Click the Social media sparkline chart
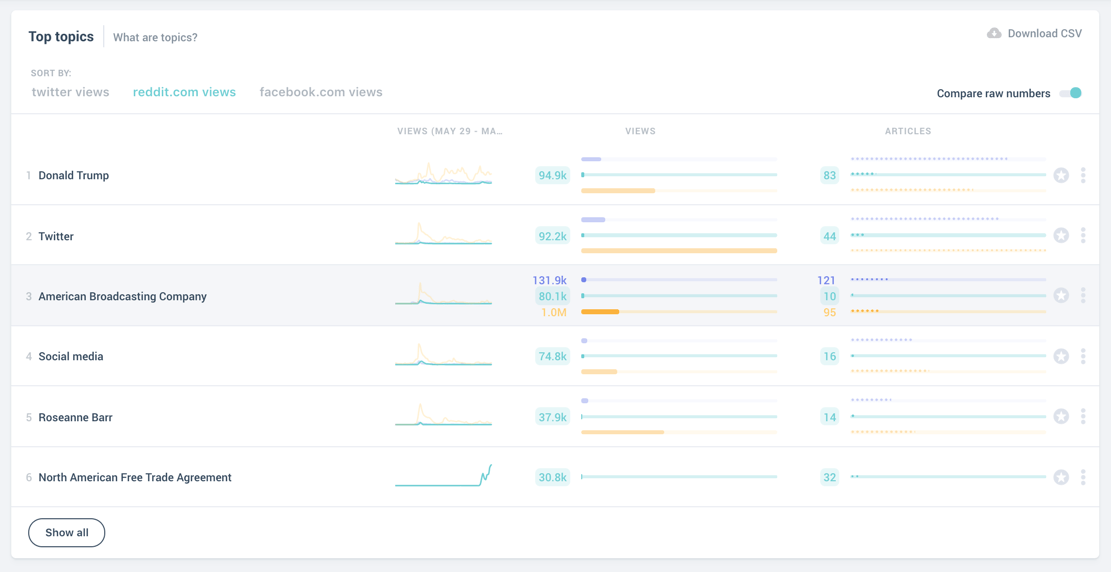The width and height of the screenshot is (1111, 572). (444, 354)
